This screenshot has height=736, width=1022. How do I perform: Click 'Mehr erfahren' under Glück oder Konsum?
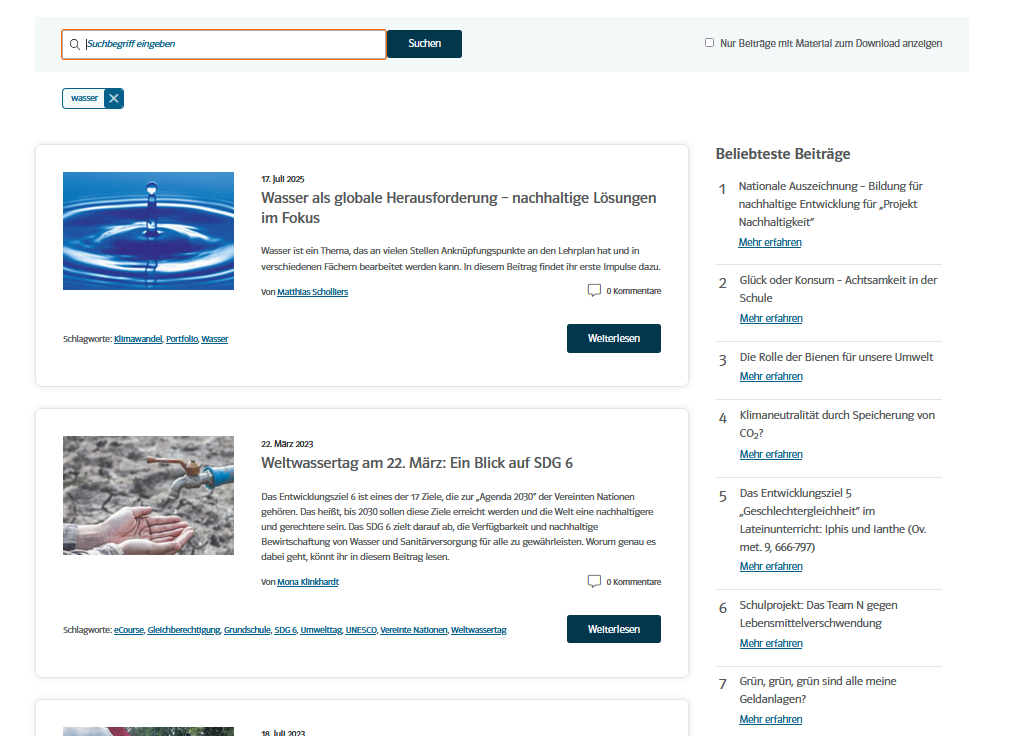click(x=771, y=319)
